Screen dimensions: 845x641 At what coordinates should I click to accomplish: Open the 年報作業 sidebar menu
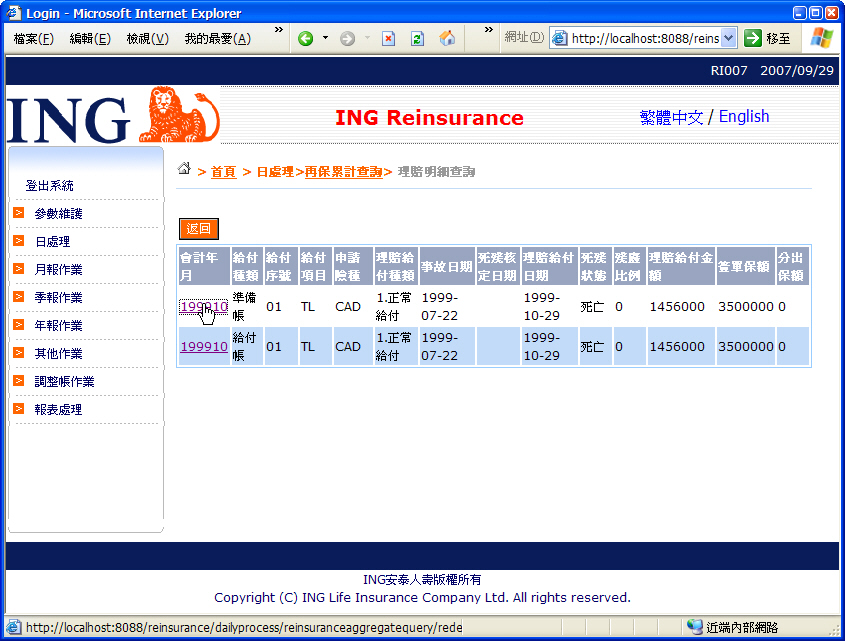pyautogui.click(x=58, y=326)
